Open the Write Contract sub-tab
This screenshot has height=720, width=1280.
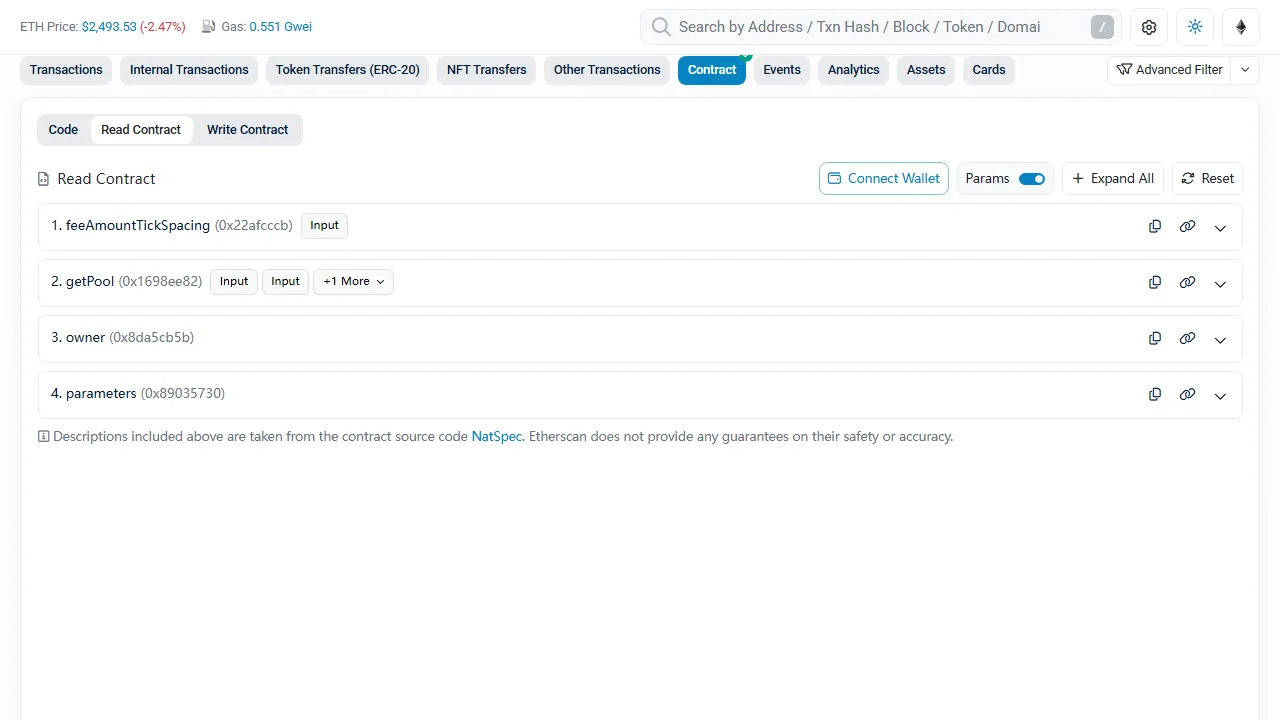point(247,130)
